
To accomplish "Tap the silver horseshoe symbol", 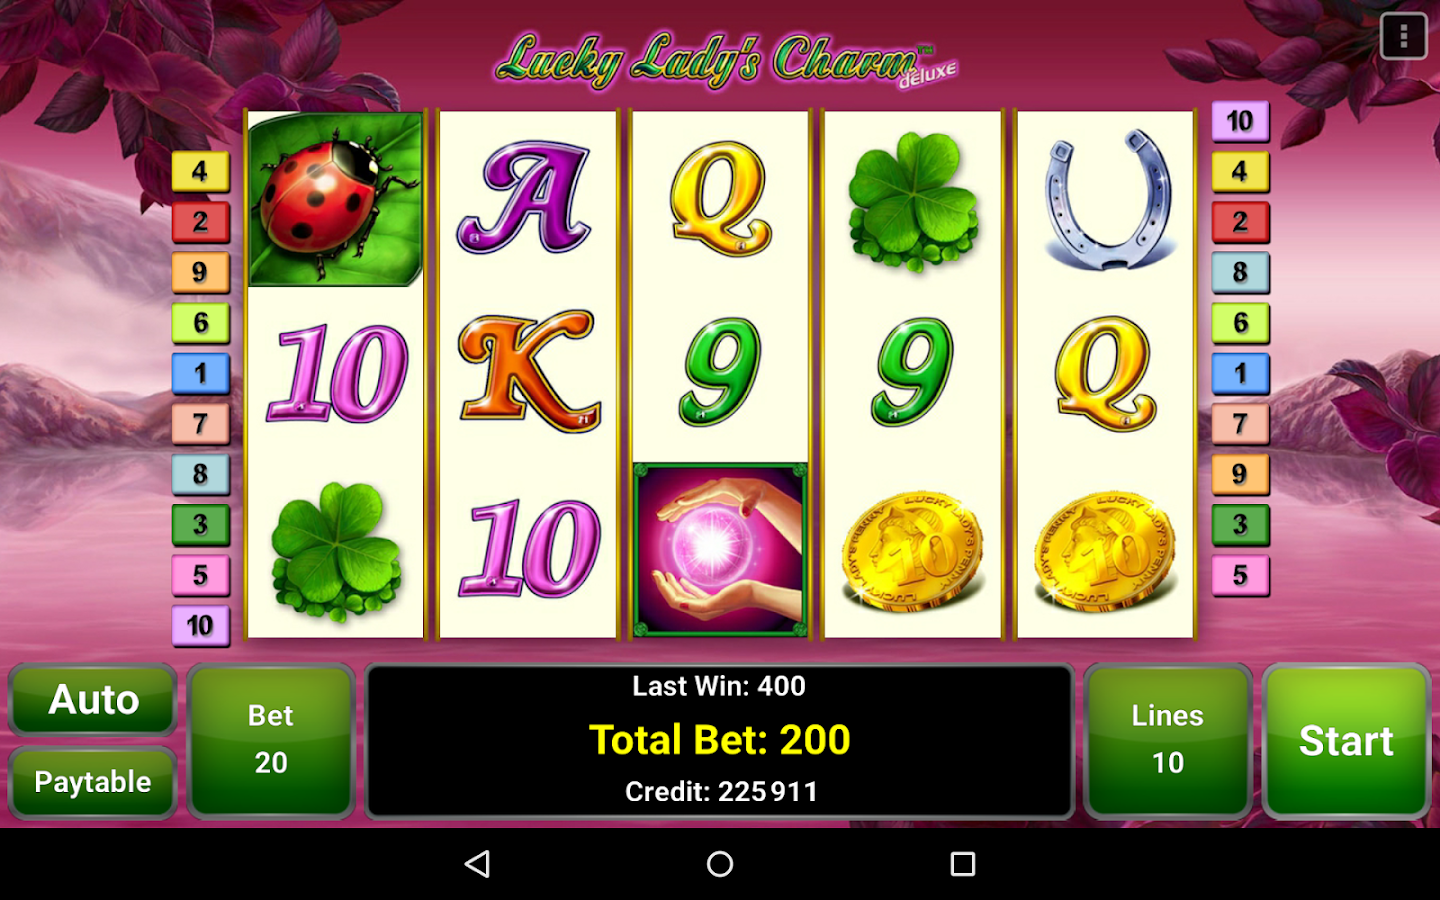I will 1107,199.
